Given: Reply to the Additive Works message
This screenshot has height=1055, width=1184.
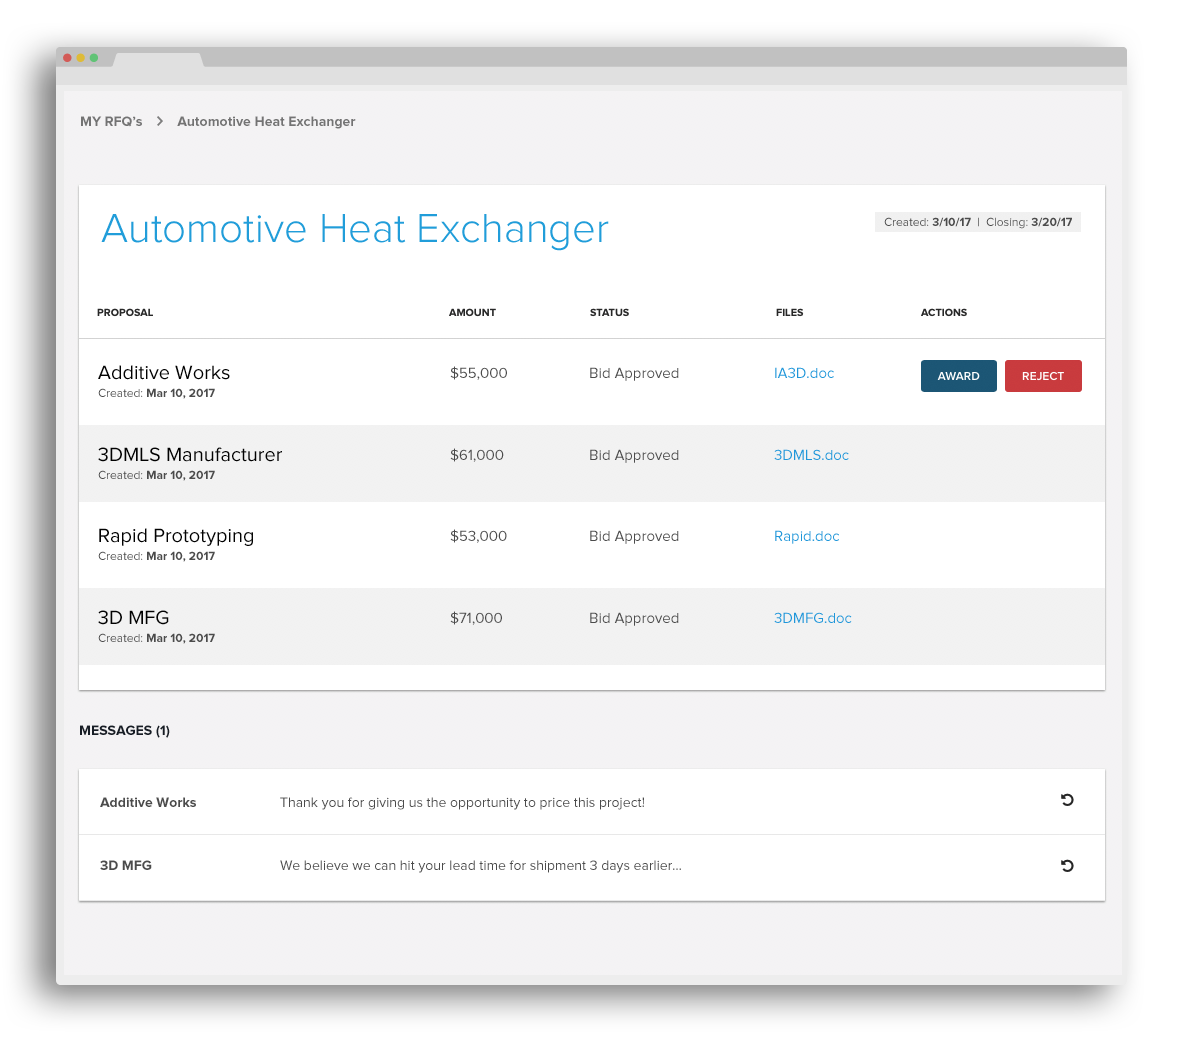Looking at the screenshot, I should point(1066,800).
